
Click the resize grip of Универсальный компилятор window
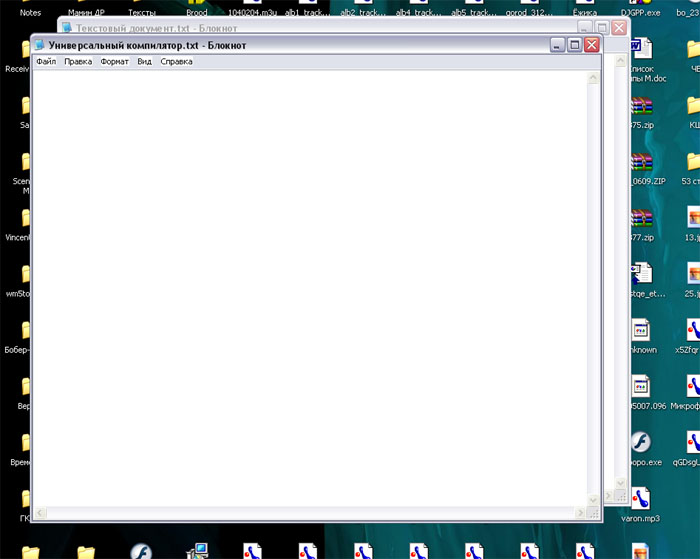tap(594, 513)
